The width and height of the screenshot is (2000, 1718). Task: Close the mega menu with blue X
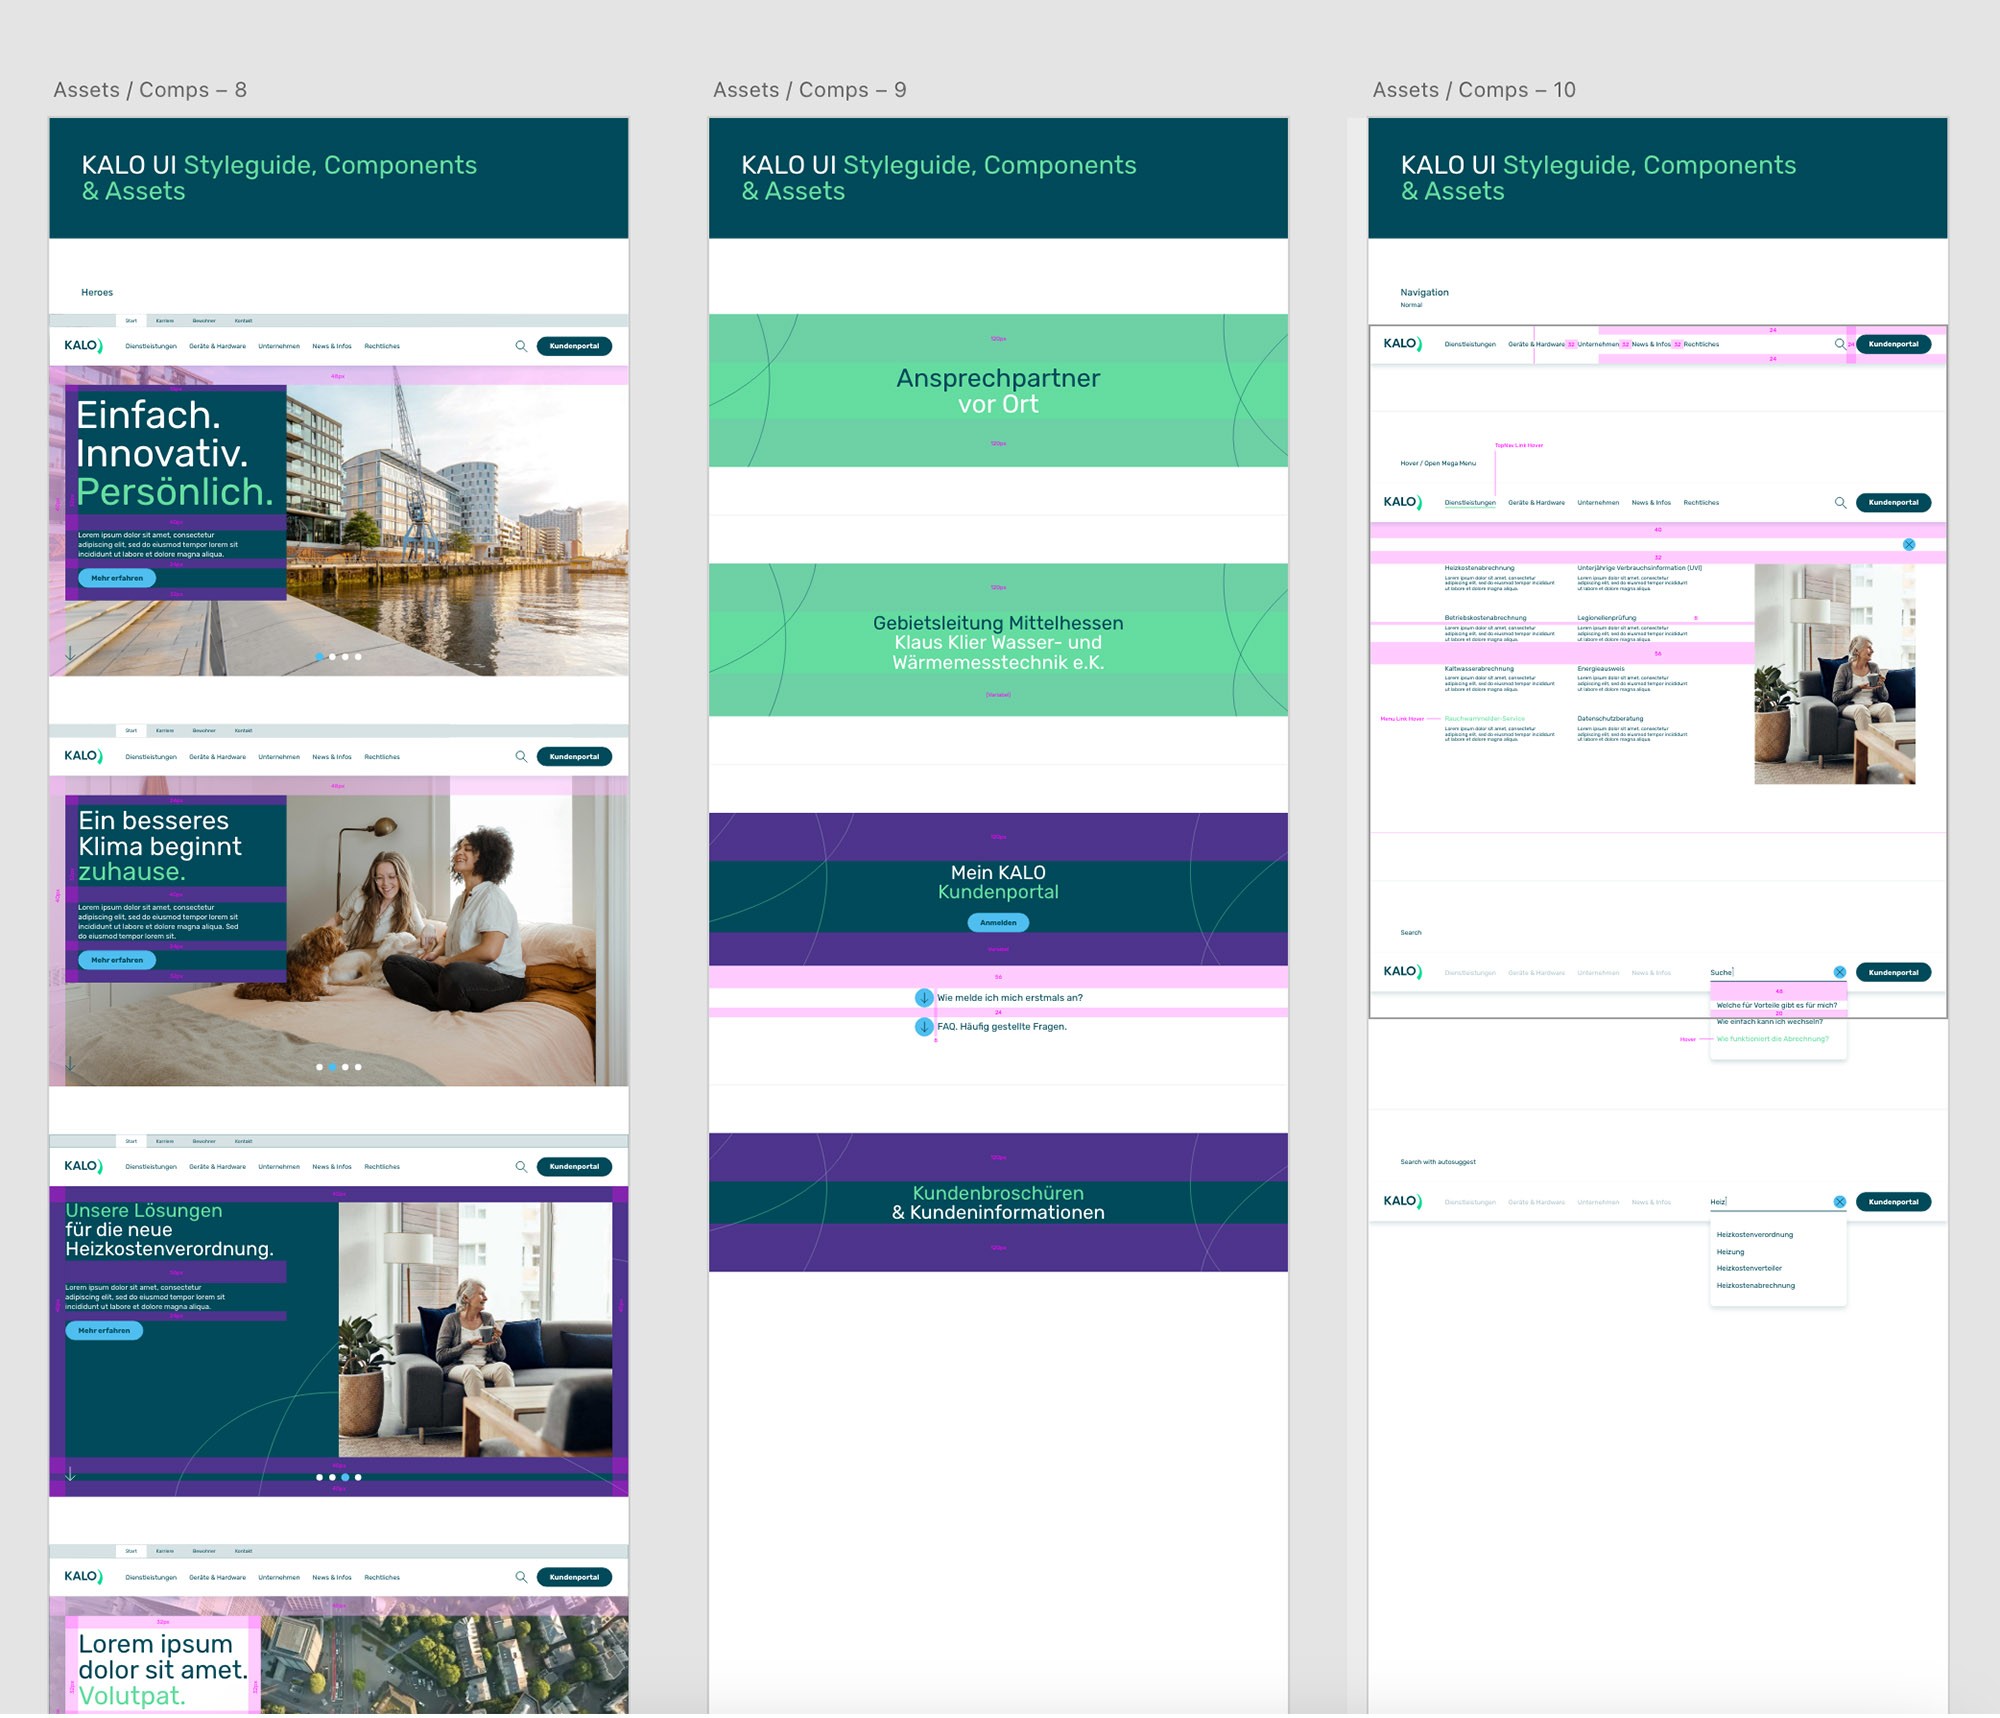[x=1909, y=545]
